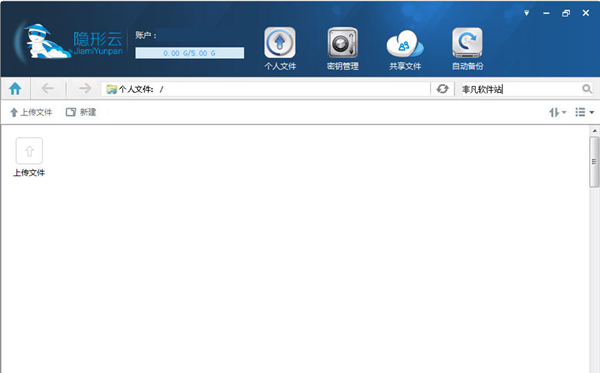Navigate back with the left arrow
The width and height of the screenshot is (600, 373).
click(47, 89)
